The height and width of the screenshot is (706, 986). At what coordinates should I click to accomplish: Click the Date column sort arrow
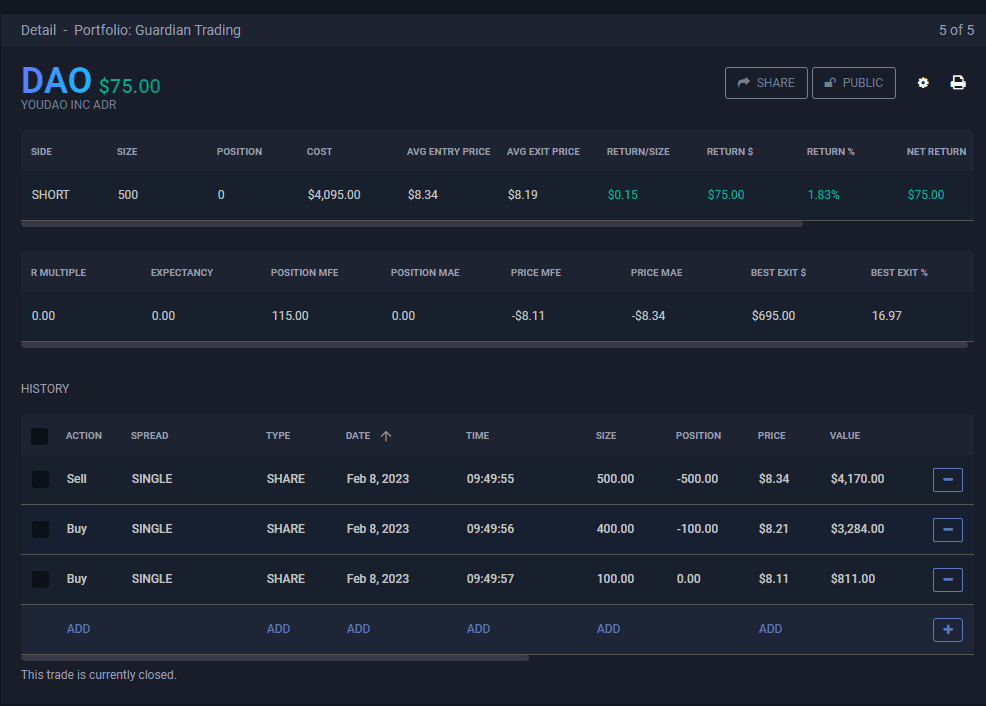click(x=386, y=436)
